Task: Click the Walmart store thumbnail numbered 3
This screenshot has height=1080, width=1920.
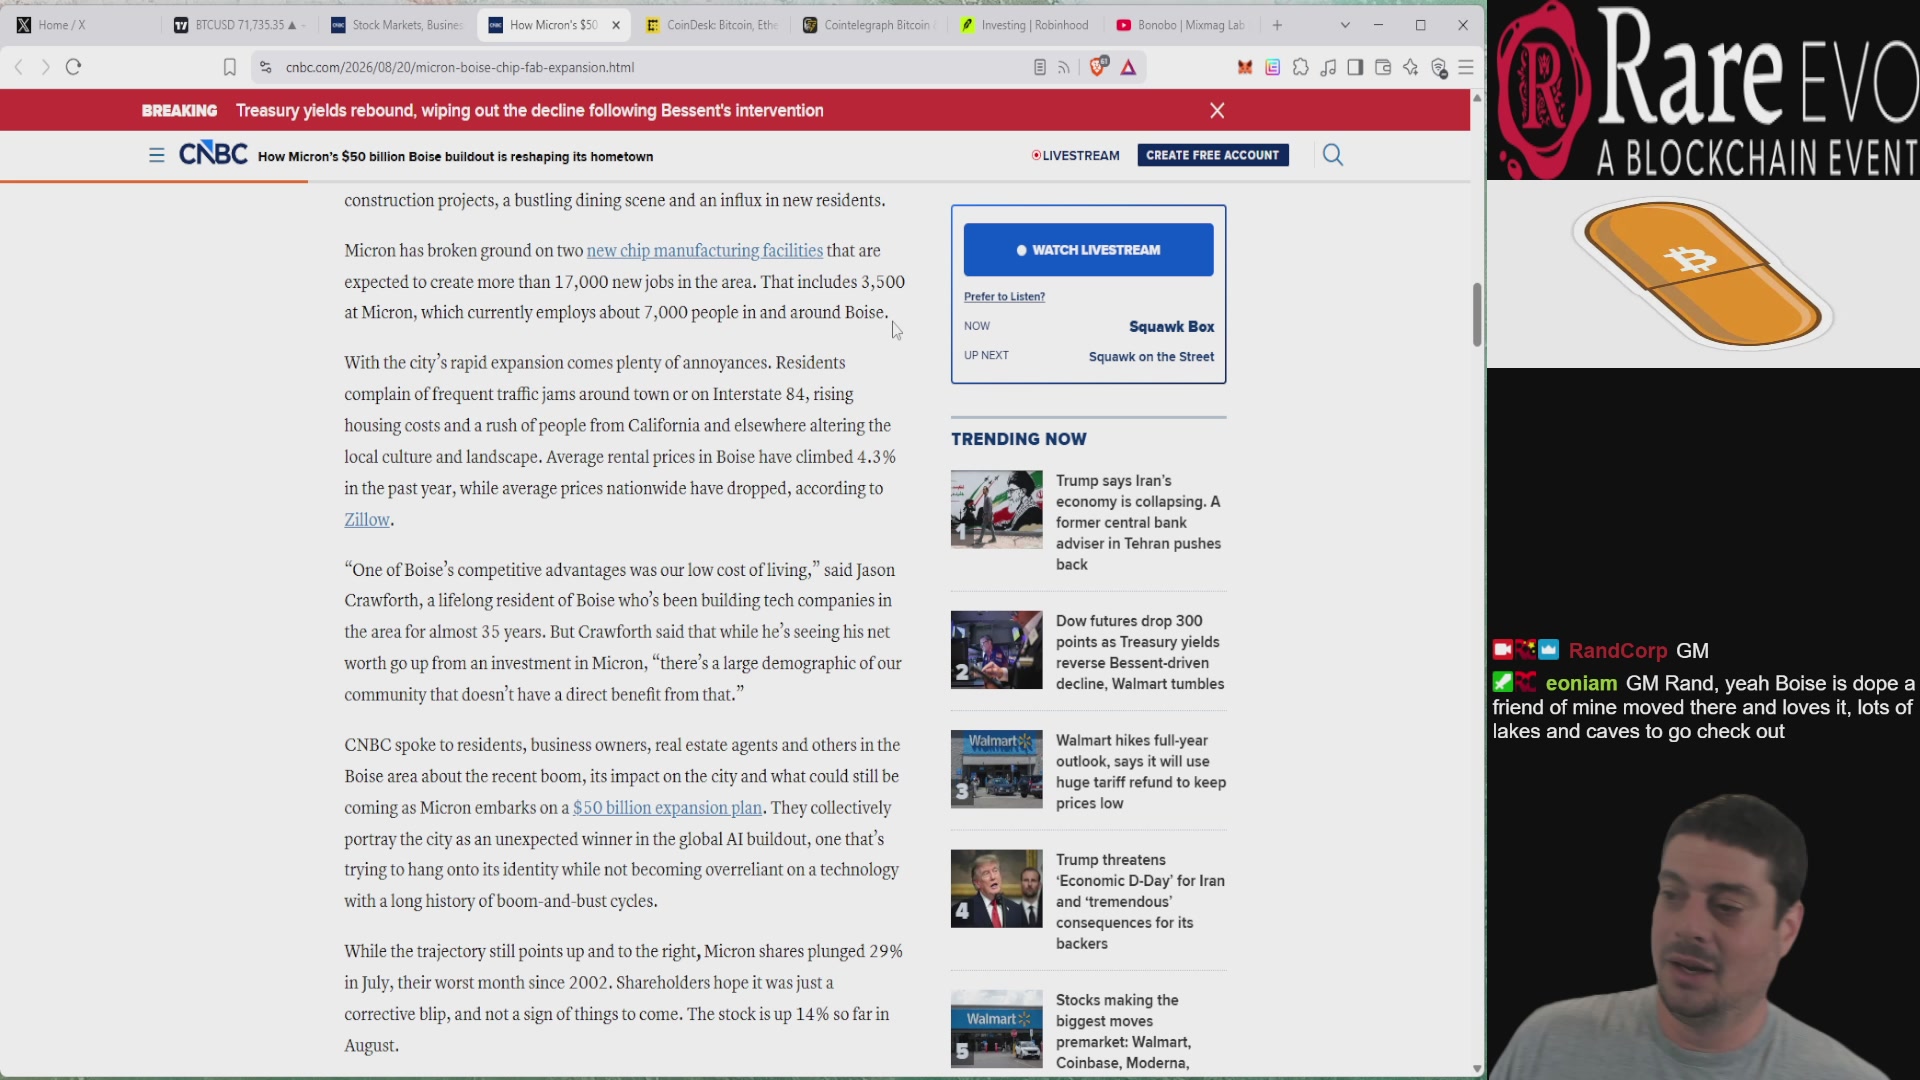Action: pos(996,769)
